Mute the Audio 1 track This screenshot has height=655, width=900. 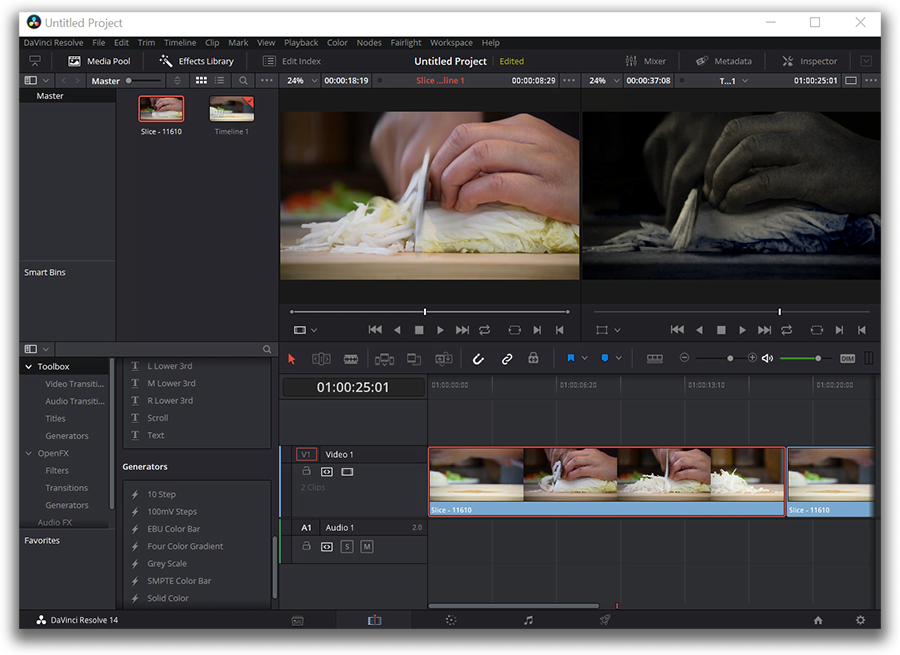367,546
